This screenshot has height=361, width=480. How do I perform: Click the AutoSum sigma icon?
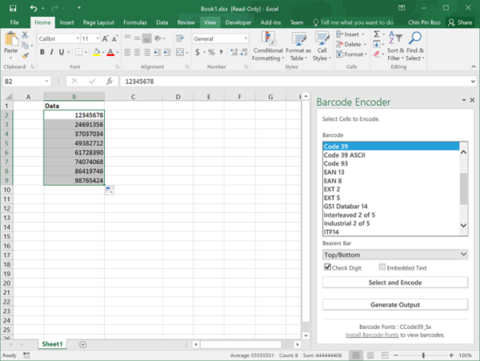point(377,34)
